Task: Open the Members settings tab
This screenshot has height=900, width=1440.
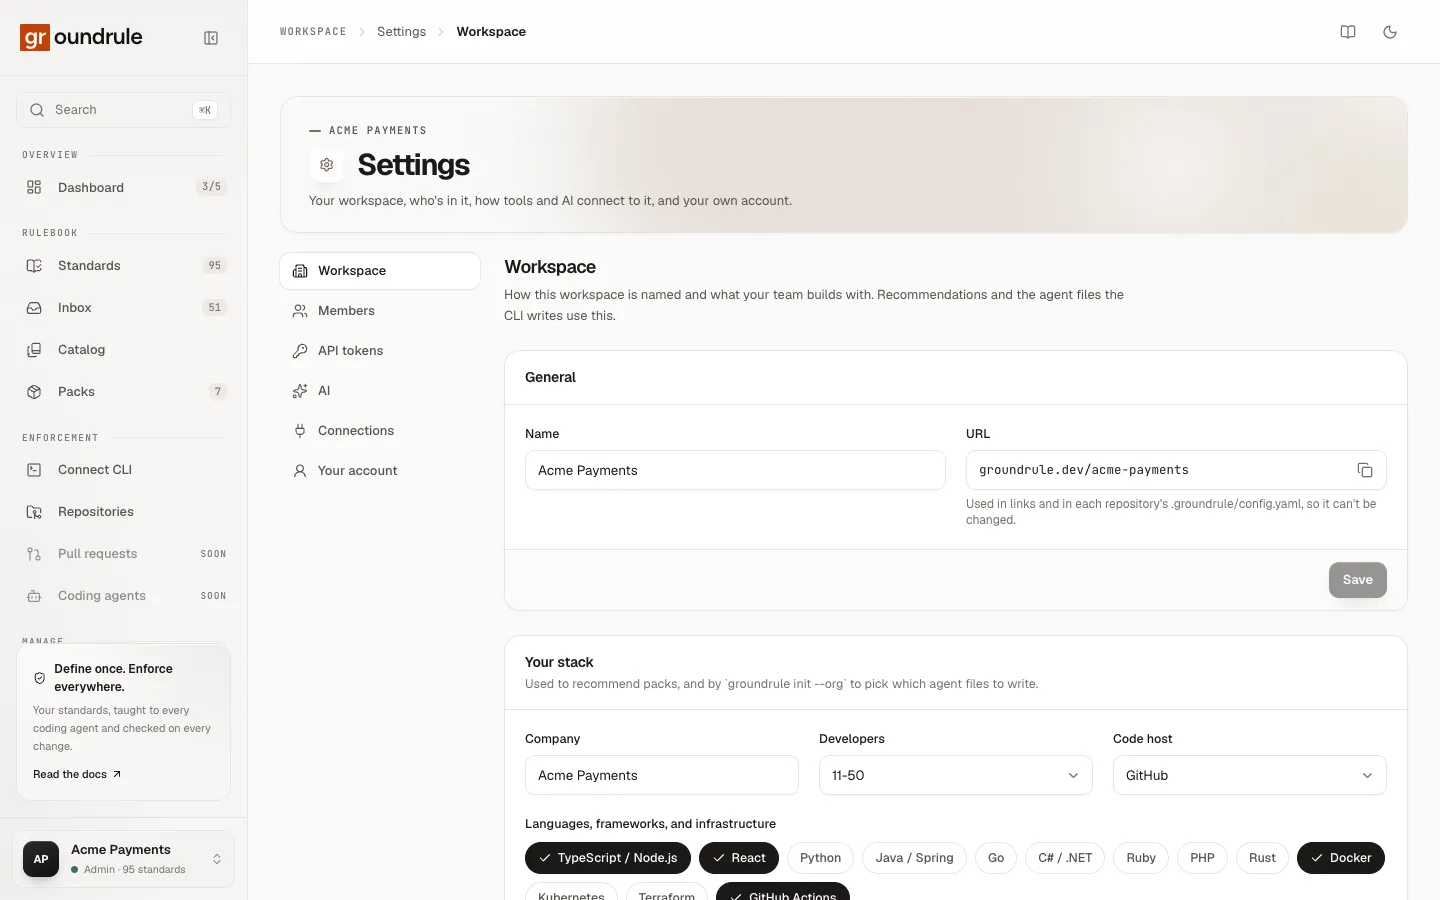Action: [380, 311]
